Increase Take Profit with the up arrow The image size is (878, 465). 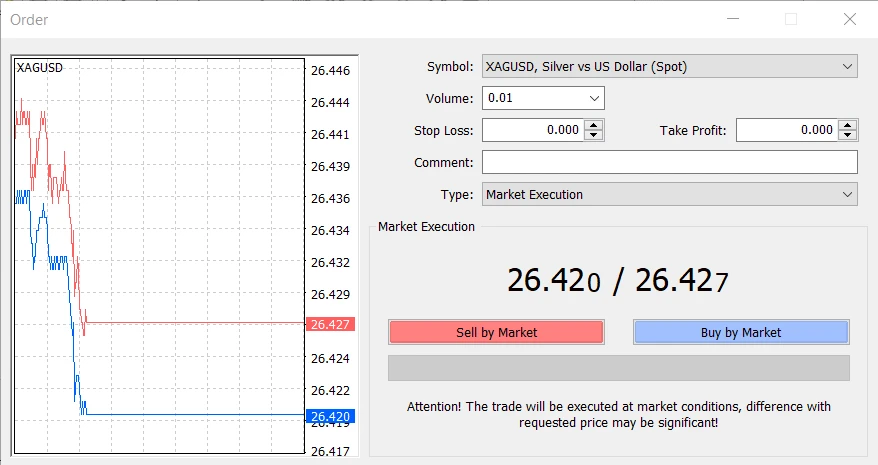848,125
